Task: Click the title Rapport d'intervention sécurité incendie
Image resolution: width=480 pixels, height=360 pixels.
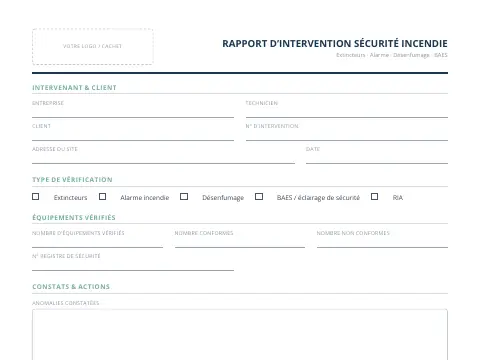Action: (335, 44)
